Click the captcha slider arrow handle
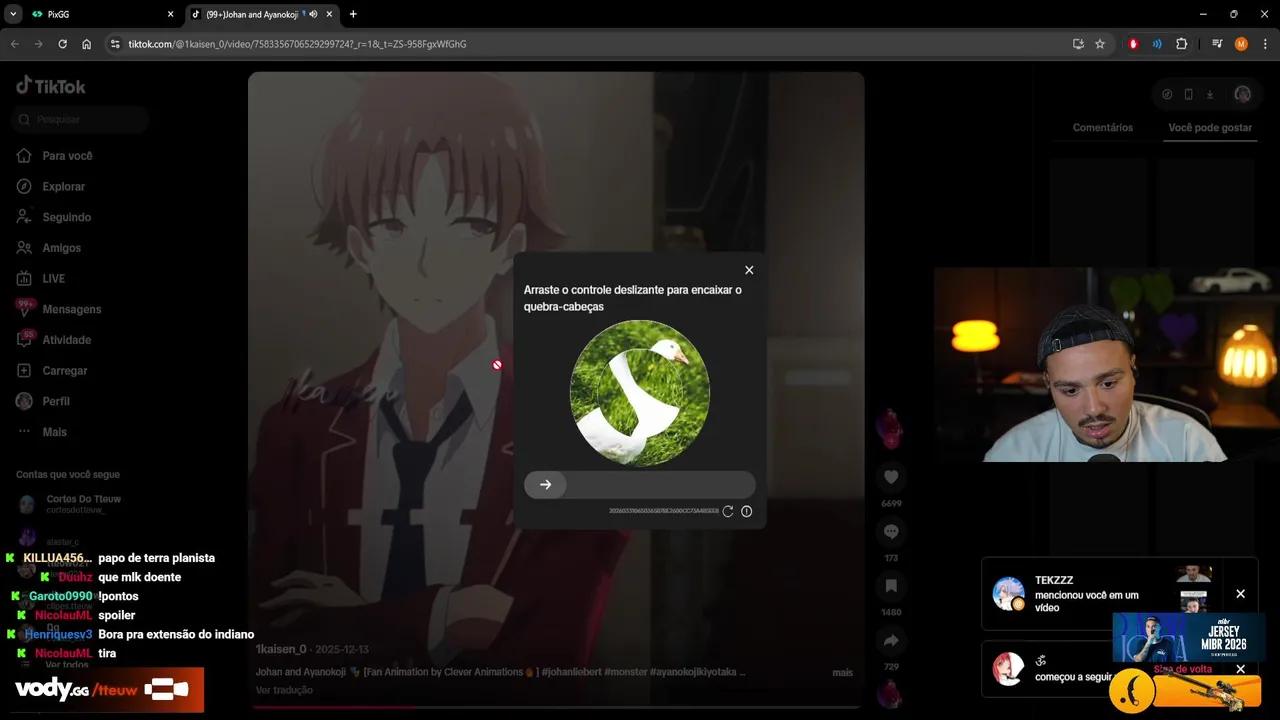The width and height of the screenshot is (1280, 720). click(x=545, y=485)
